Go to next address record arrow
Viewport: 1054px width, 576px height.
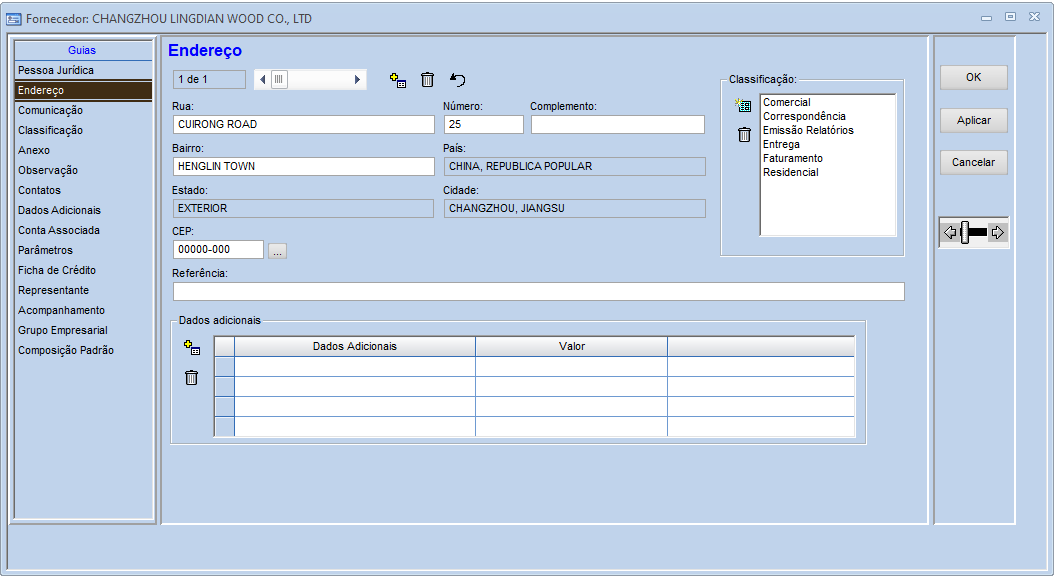(x=358, y=80)
